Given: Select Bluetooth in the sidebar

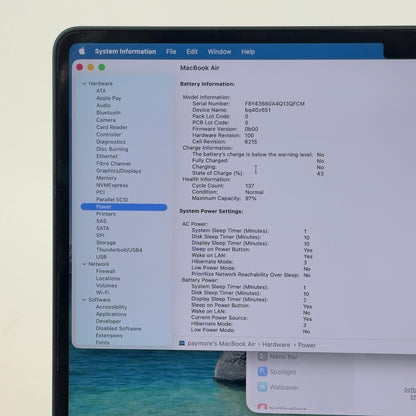Looking at the screenshot, I should (108, 113).
